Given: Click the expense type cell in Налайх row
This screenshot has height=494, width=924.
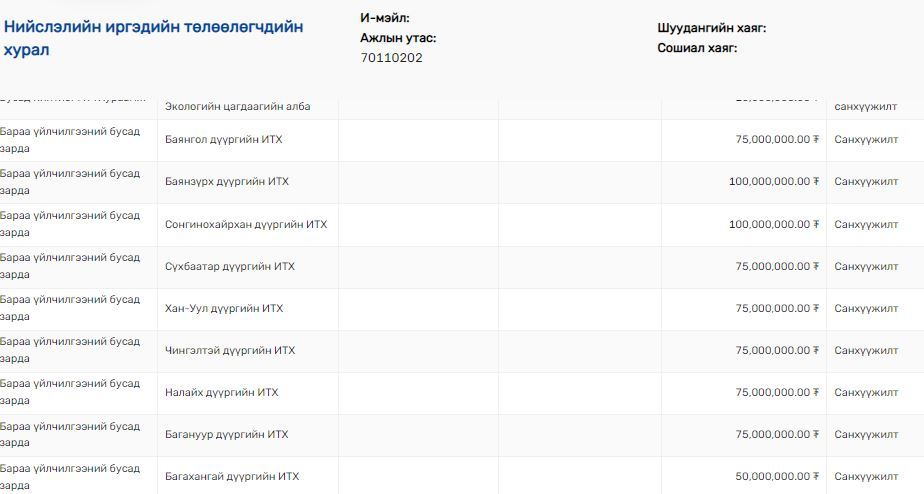Looking at the screenshot, I should coord(70,393).
